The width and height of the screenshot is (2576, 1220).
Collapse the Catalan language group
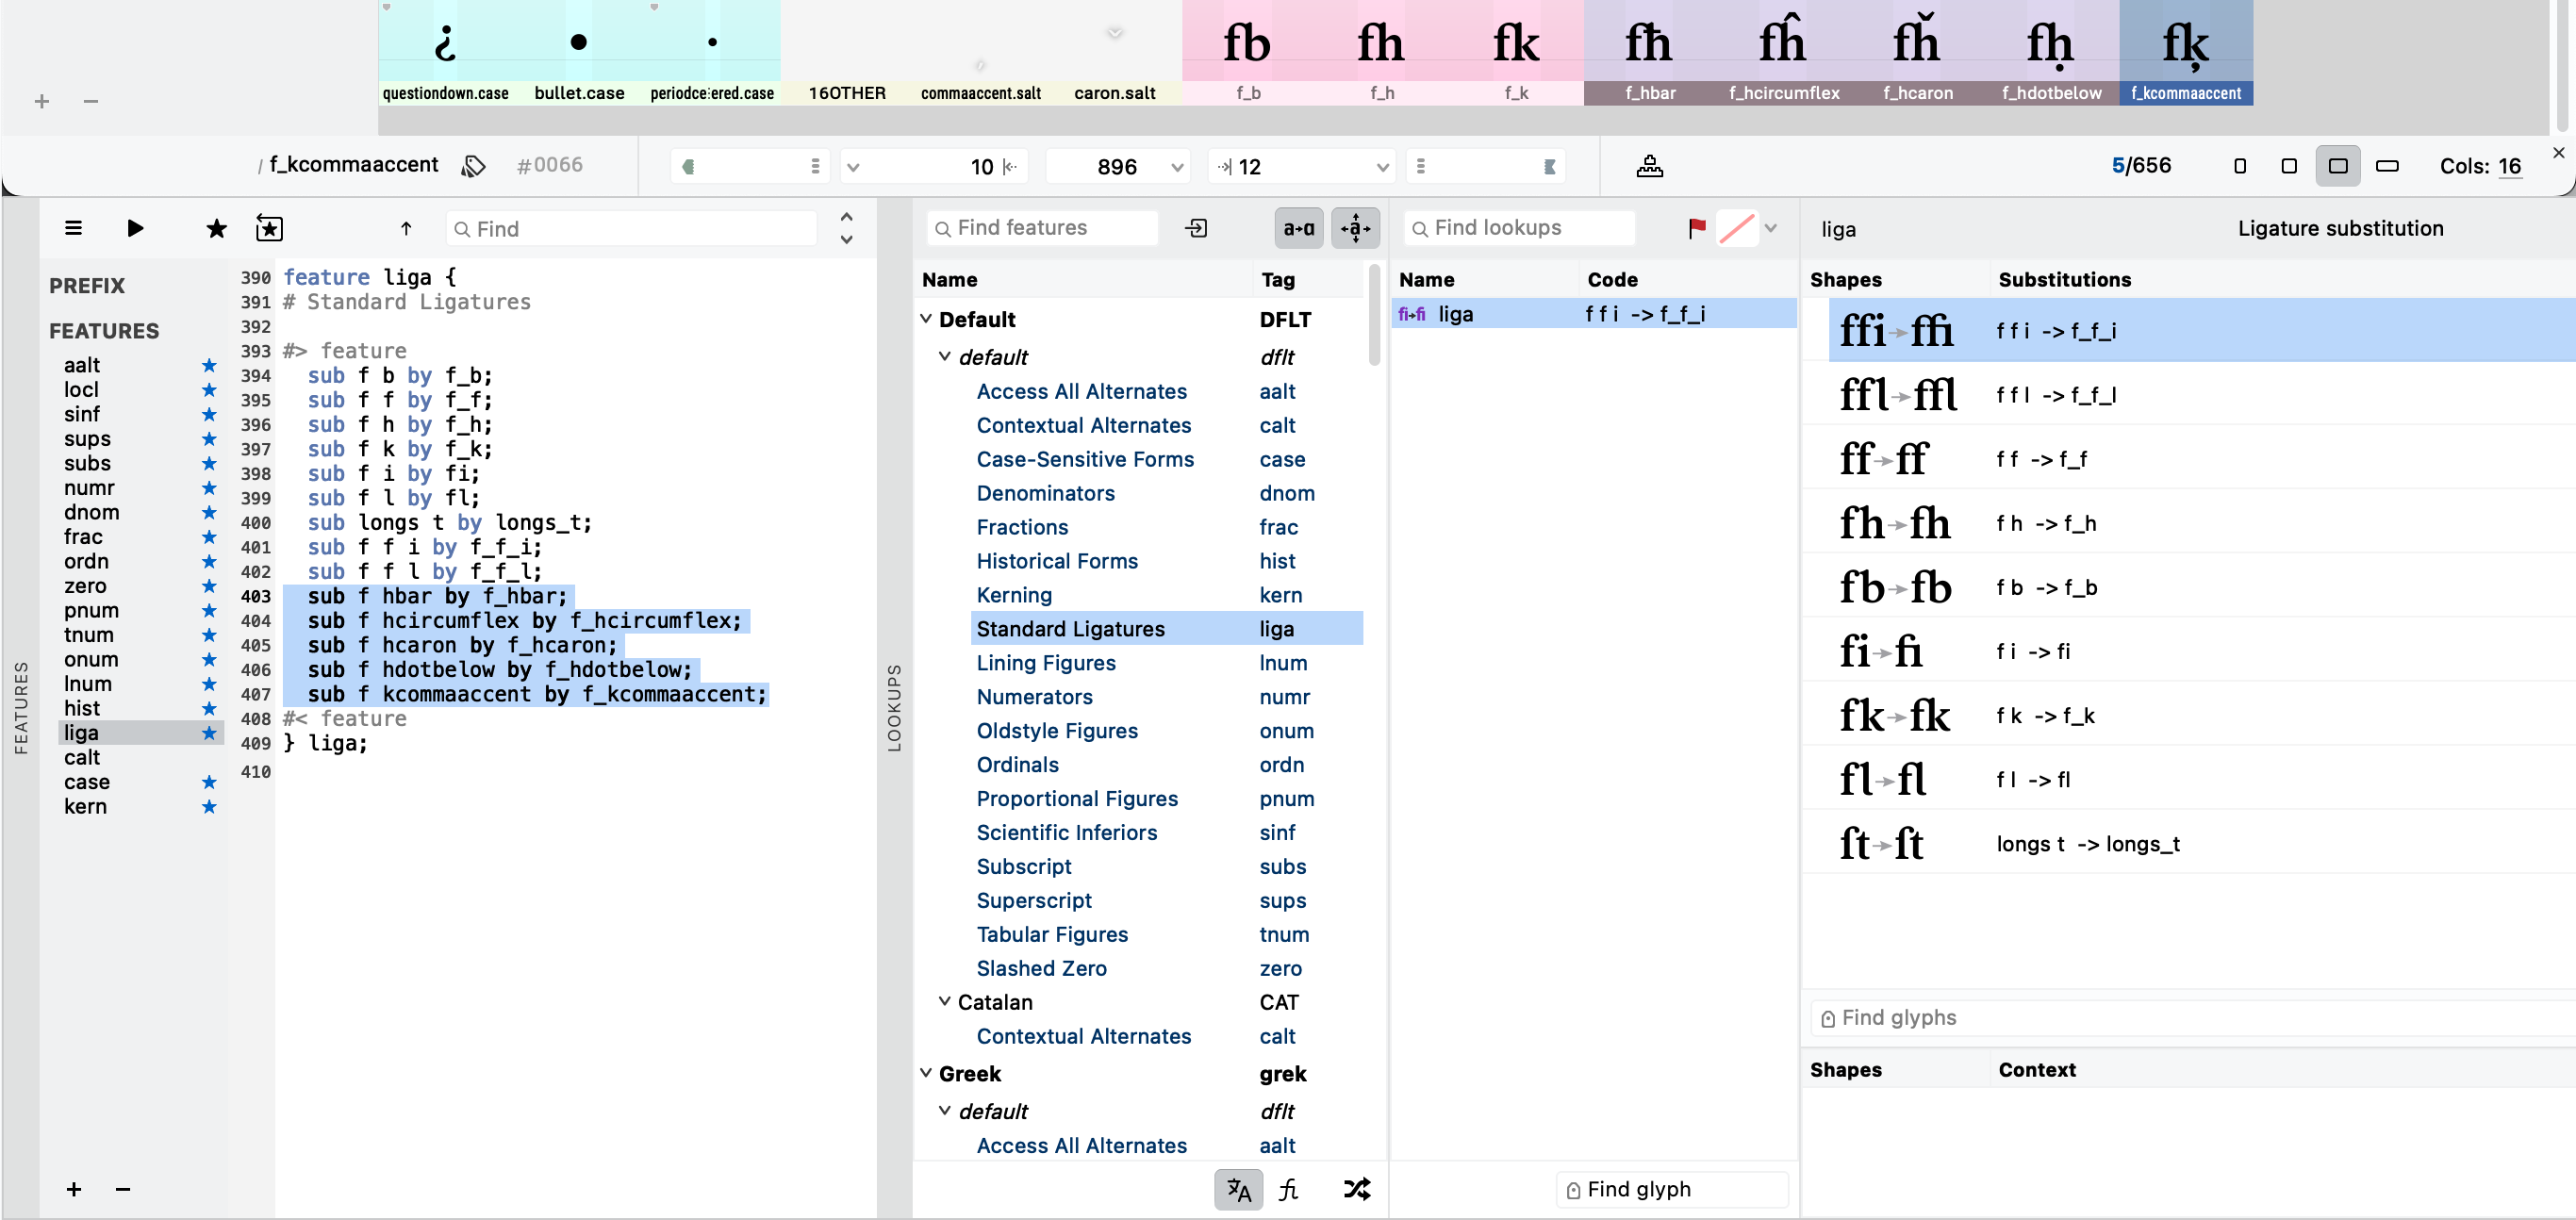(944, 1001)
